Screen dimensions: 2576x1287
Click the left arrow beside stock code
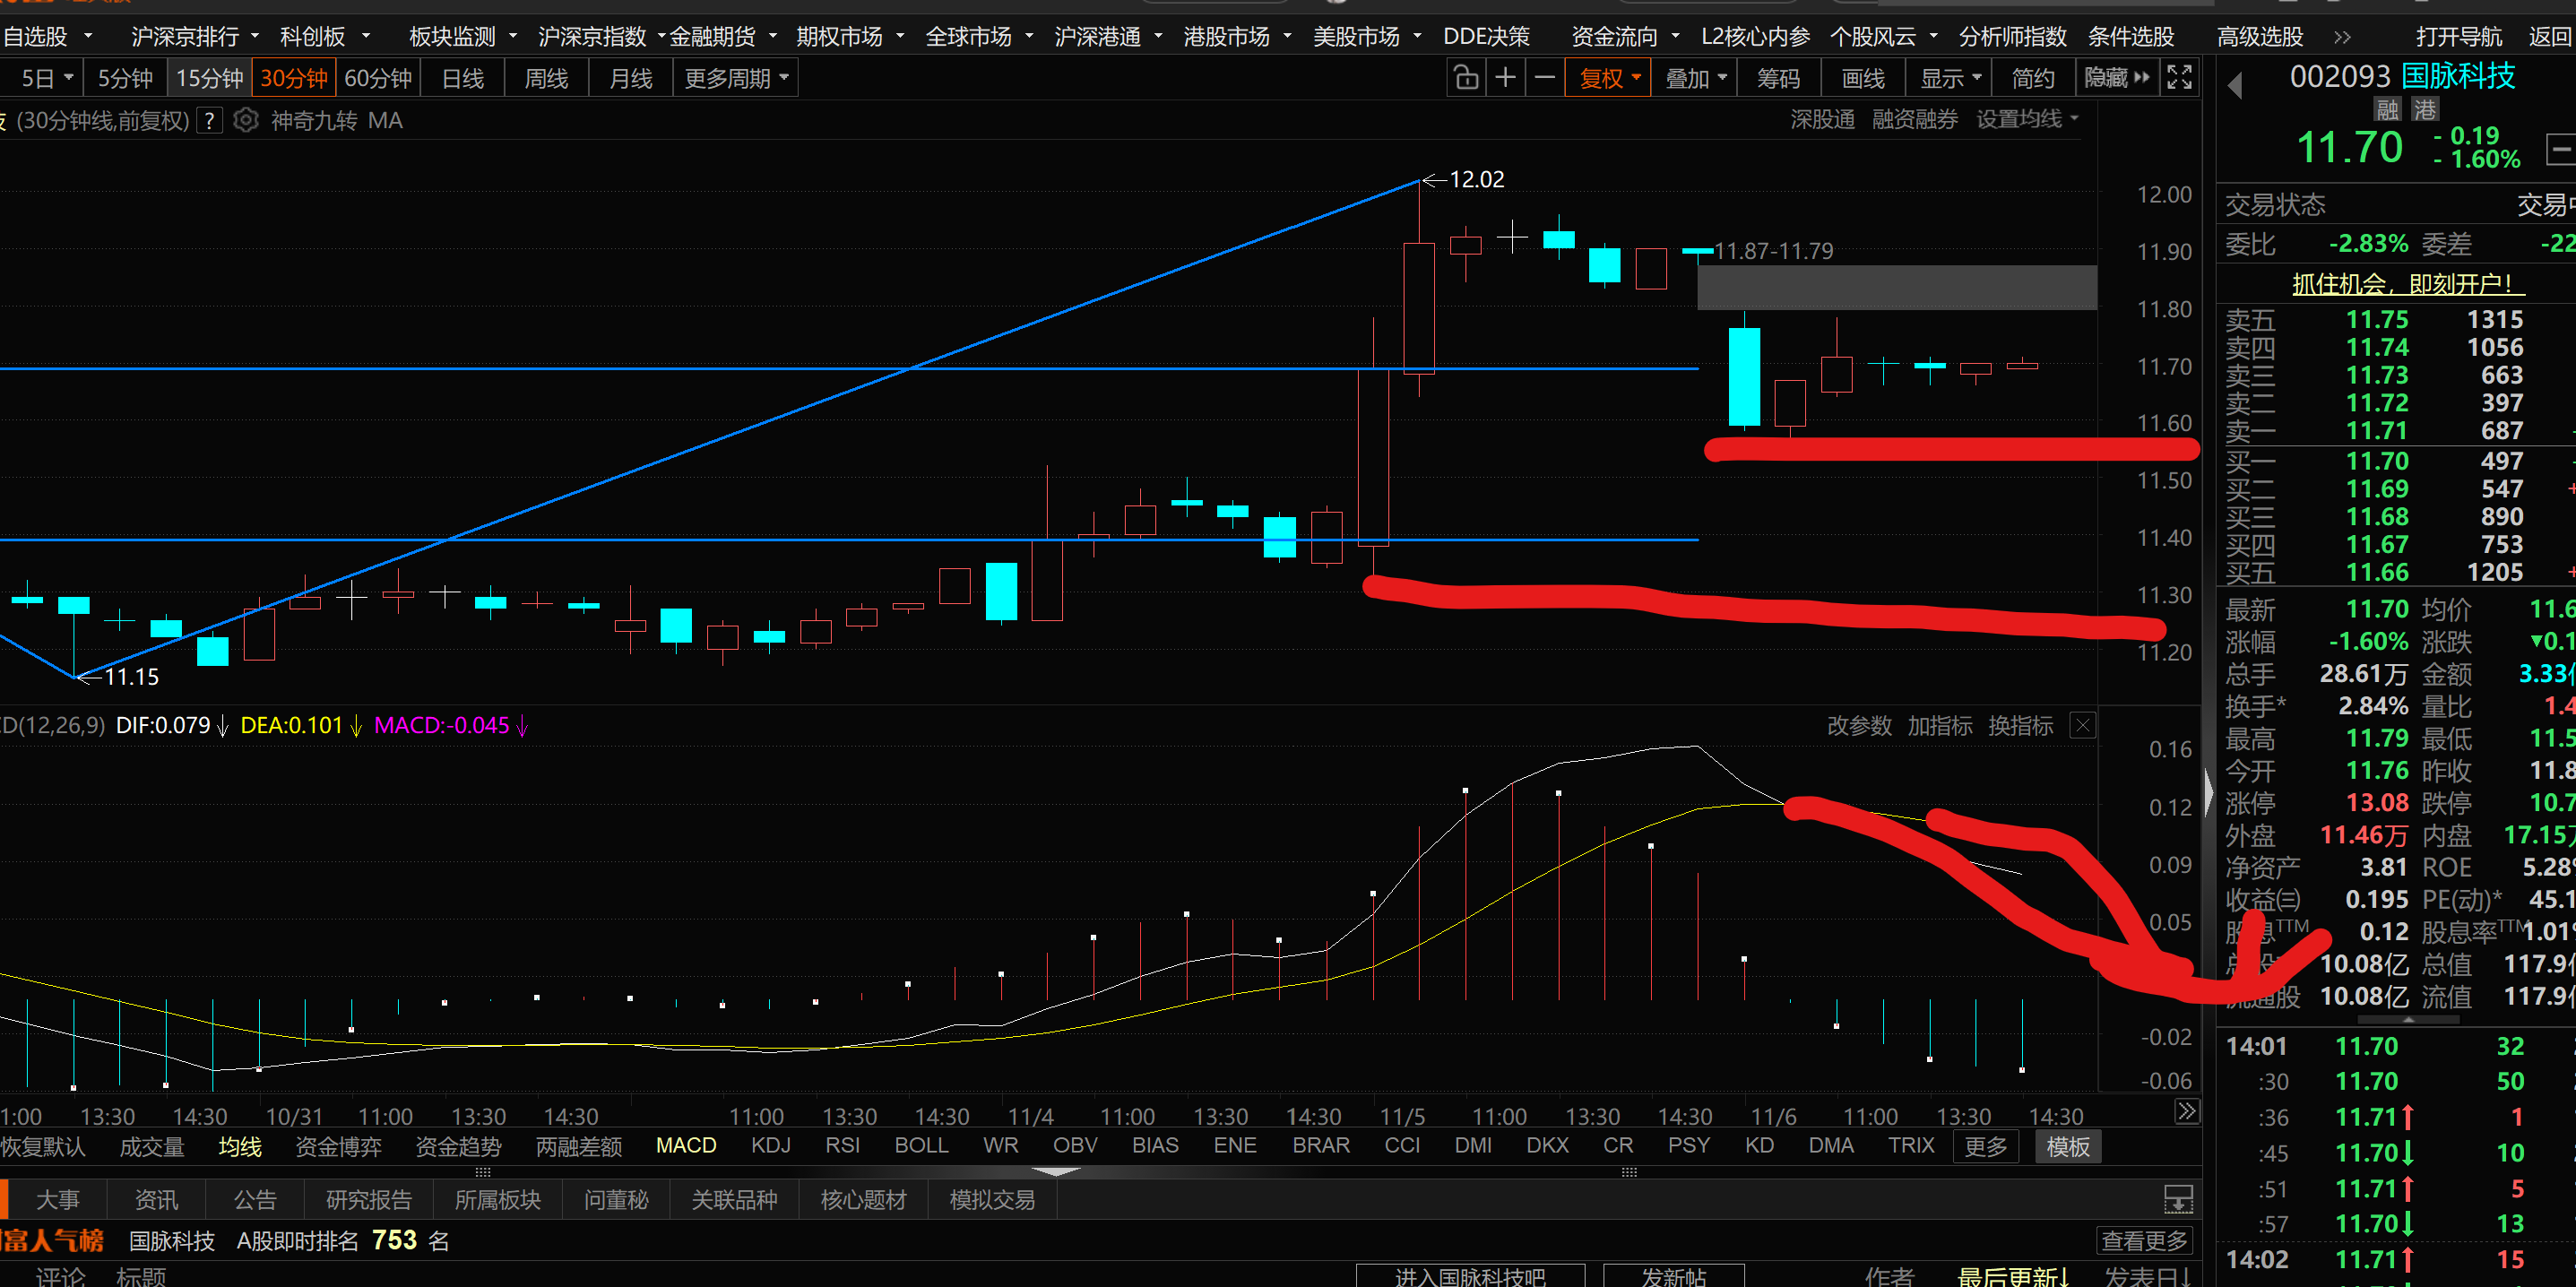[2236, 86]
